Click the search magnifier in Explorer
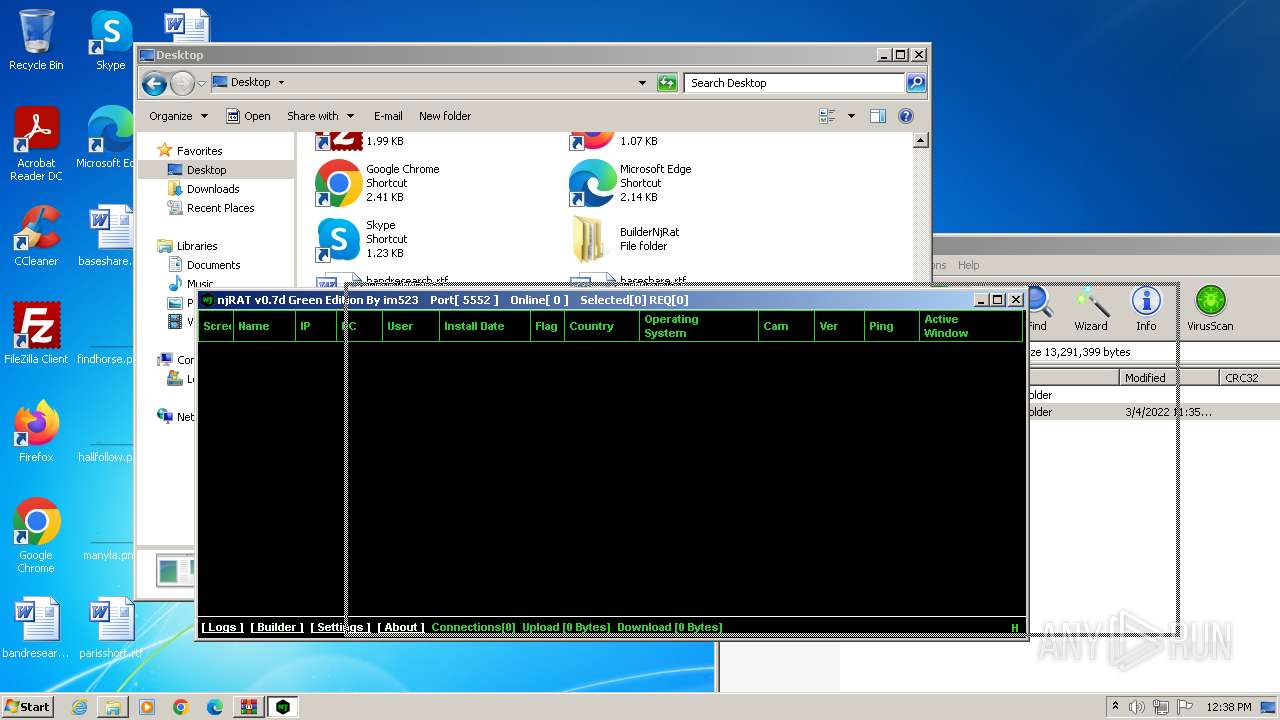The image size is (1280, 720). (x=915, y=83)
